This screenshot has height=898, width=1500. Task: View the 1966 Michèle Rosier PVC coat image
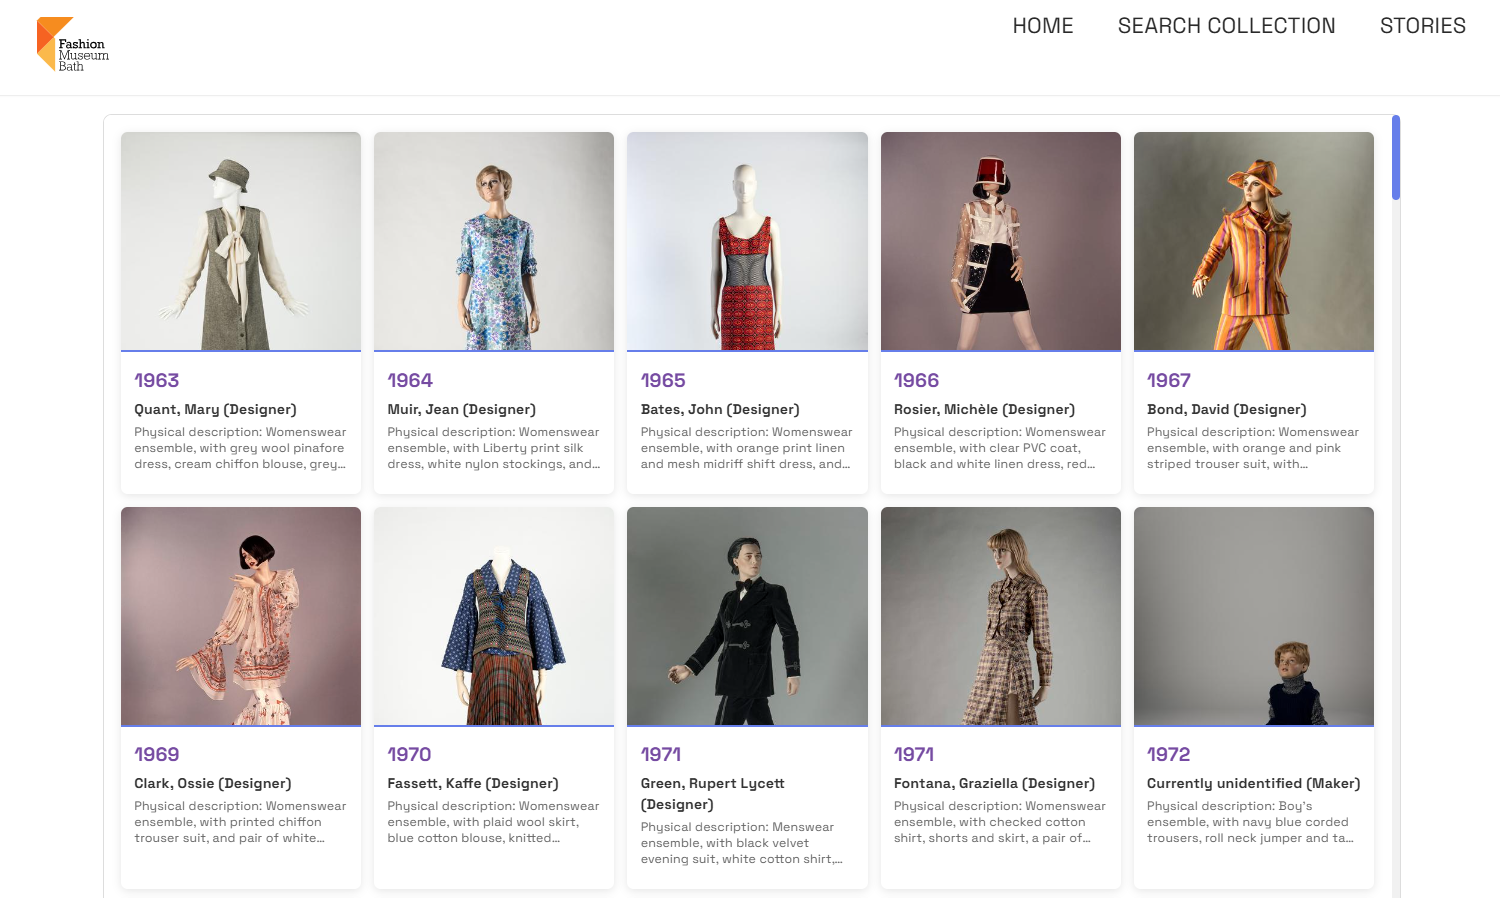tap(1000, 241)
